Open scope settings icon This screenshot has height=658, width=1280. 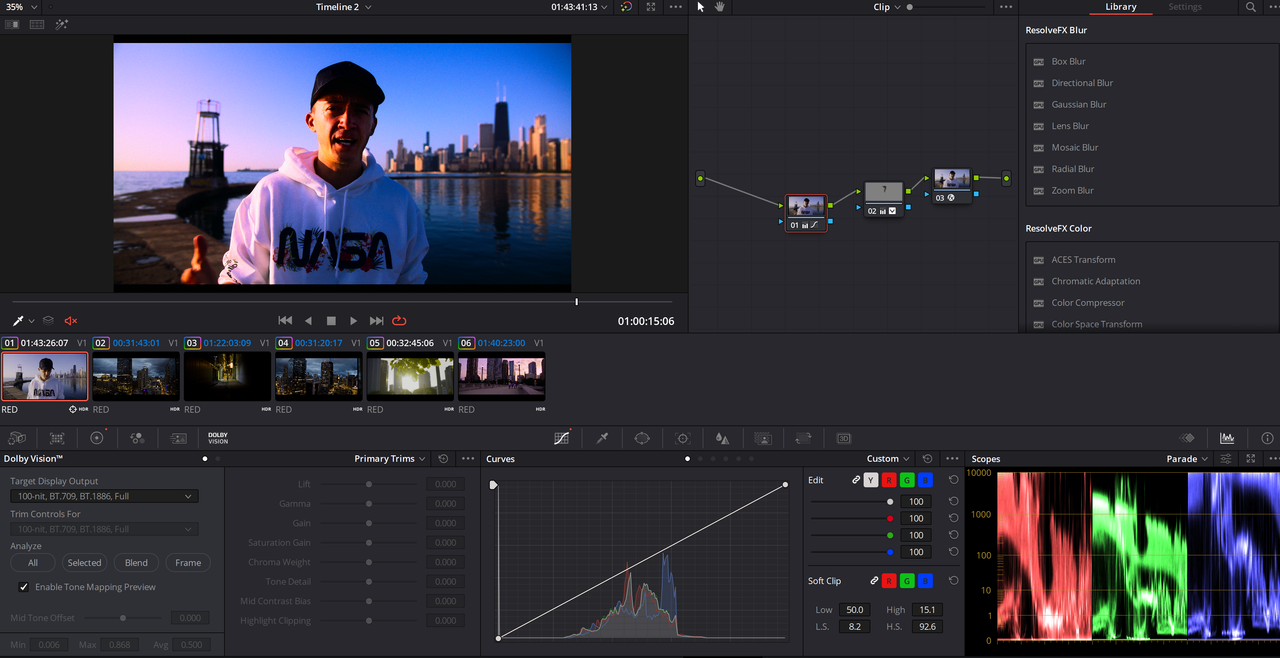coord(1226,459)
